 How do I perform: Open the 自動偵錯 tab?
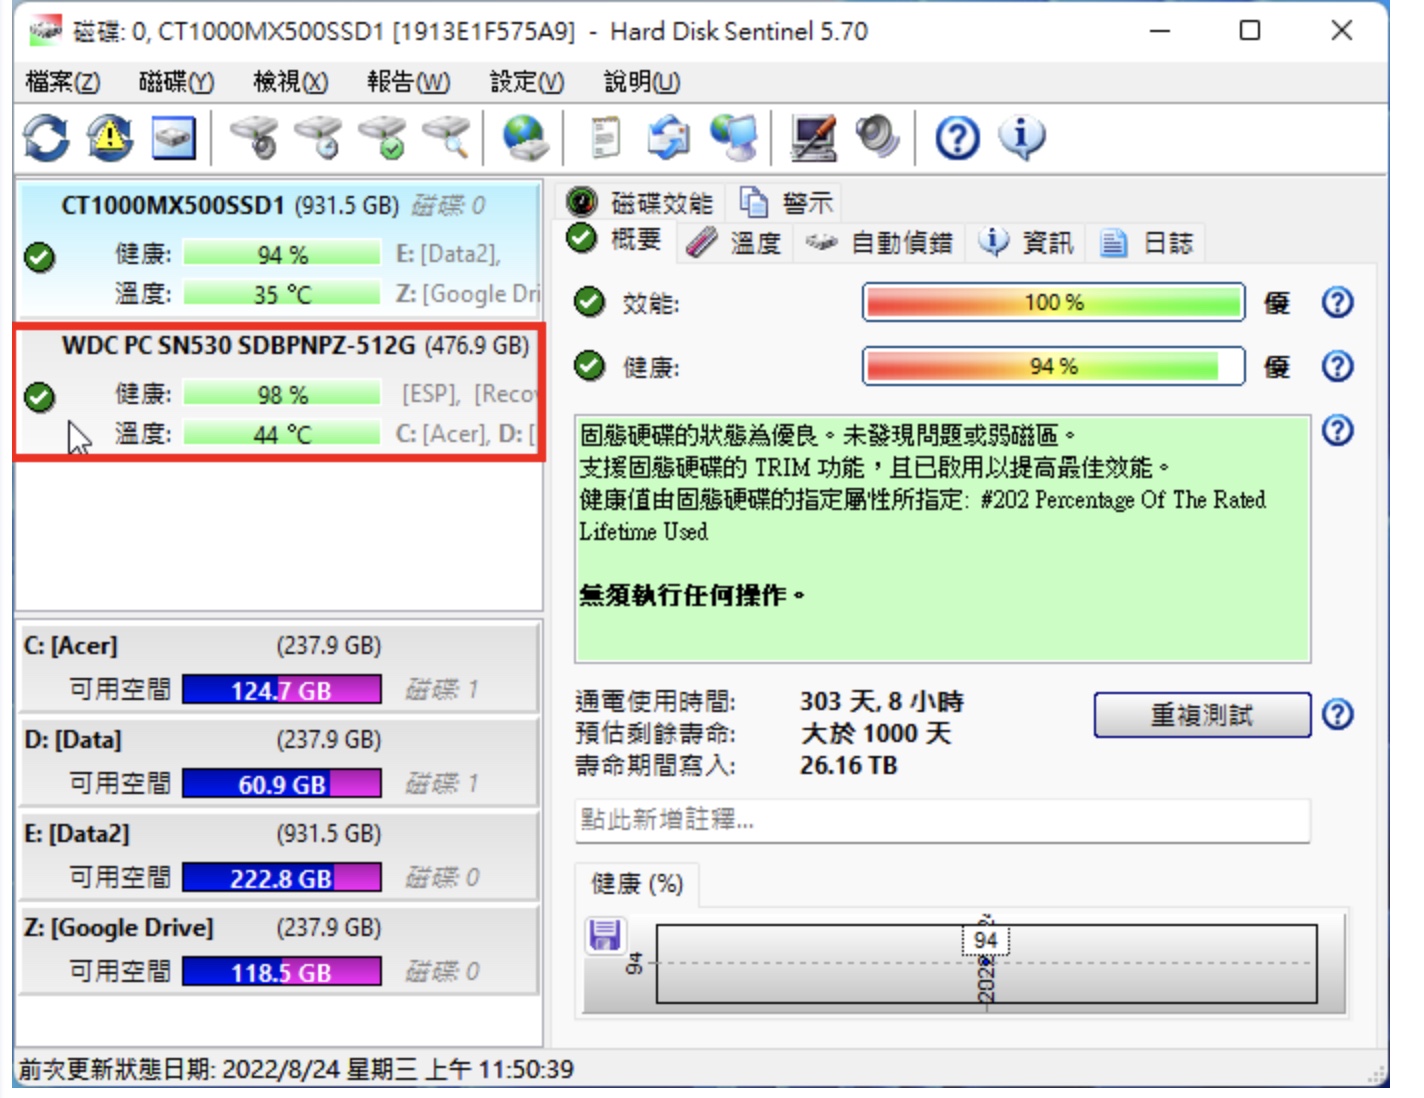click(x=879, y=242)
